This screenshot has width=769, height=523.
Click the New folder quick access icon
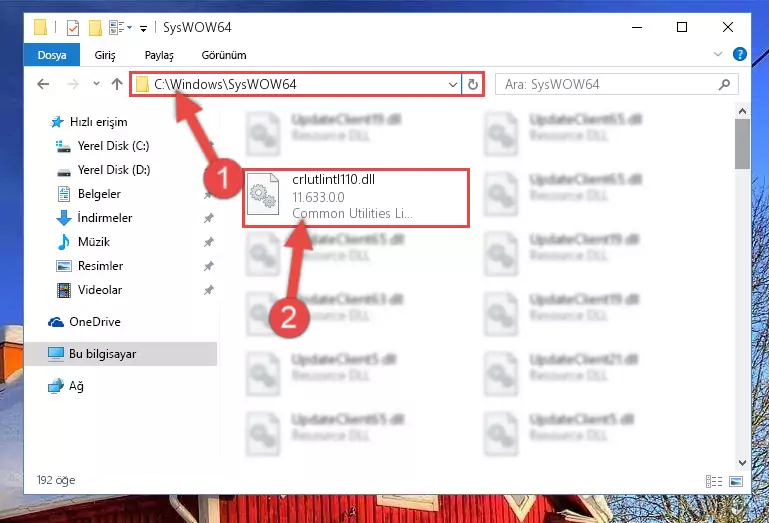tap(95, 27)
